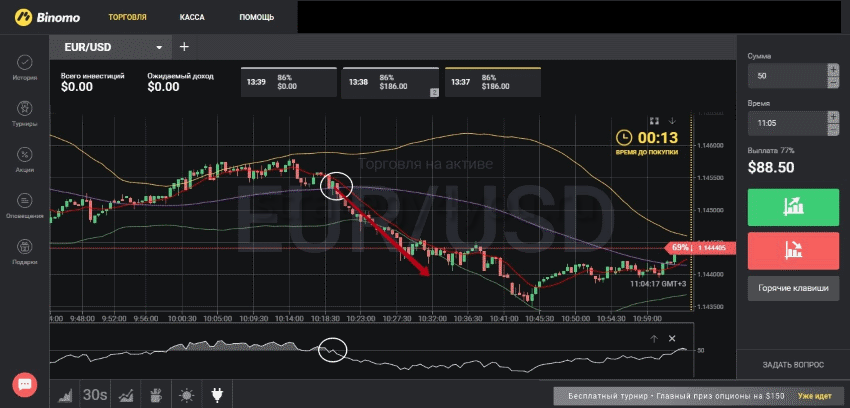
Task: Open the 30s timeframe selector
Action: click(x=95, y=394)
